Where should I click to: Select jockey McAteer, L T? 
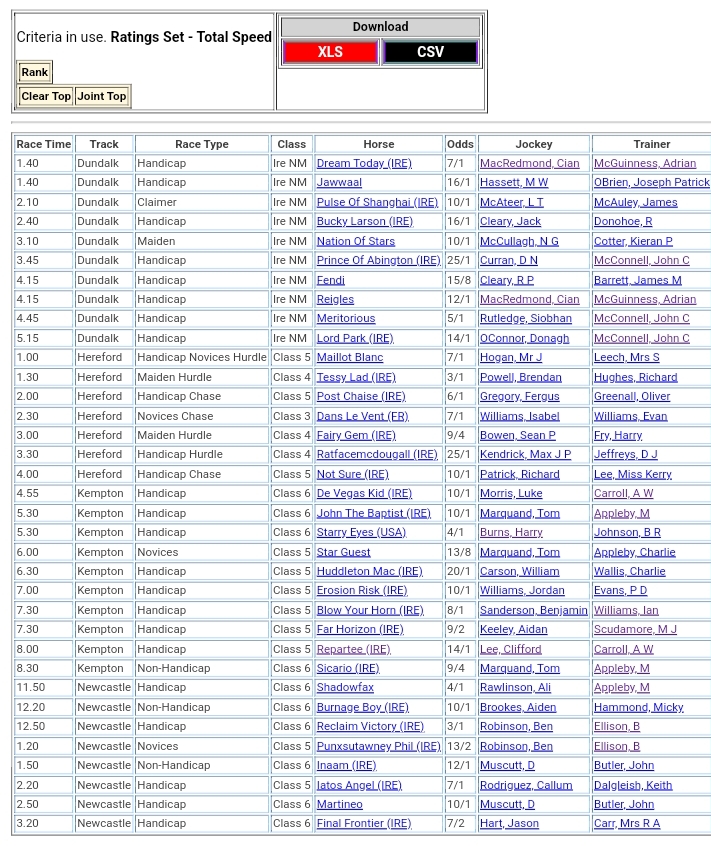[511, 202]
